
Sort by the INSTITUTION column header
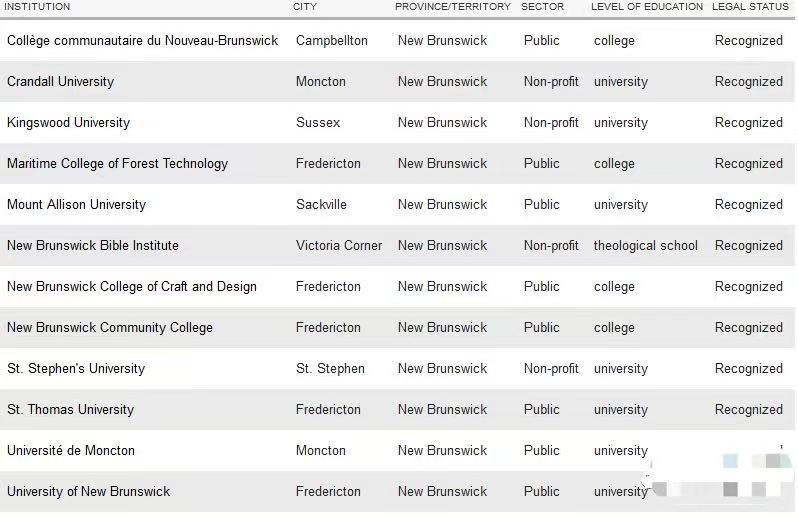pyautogui.click(x=37, y=7)
